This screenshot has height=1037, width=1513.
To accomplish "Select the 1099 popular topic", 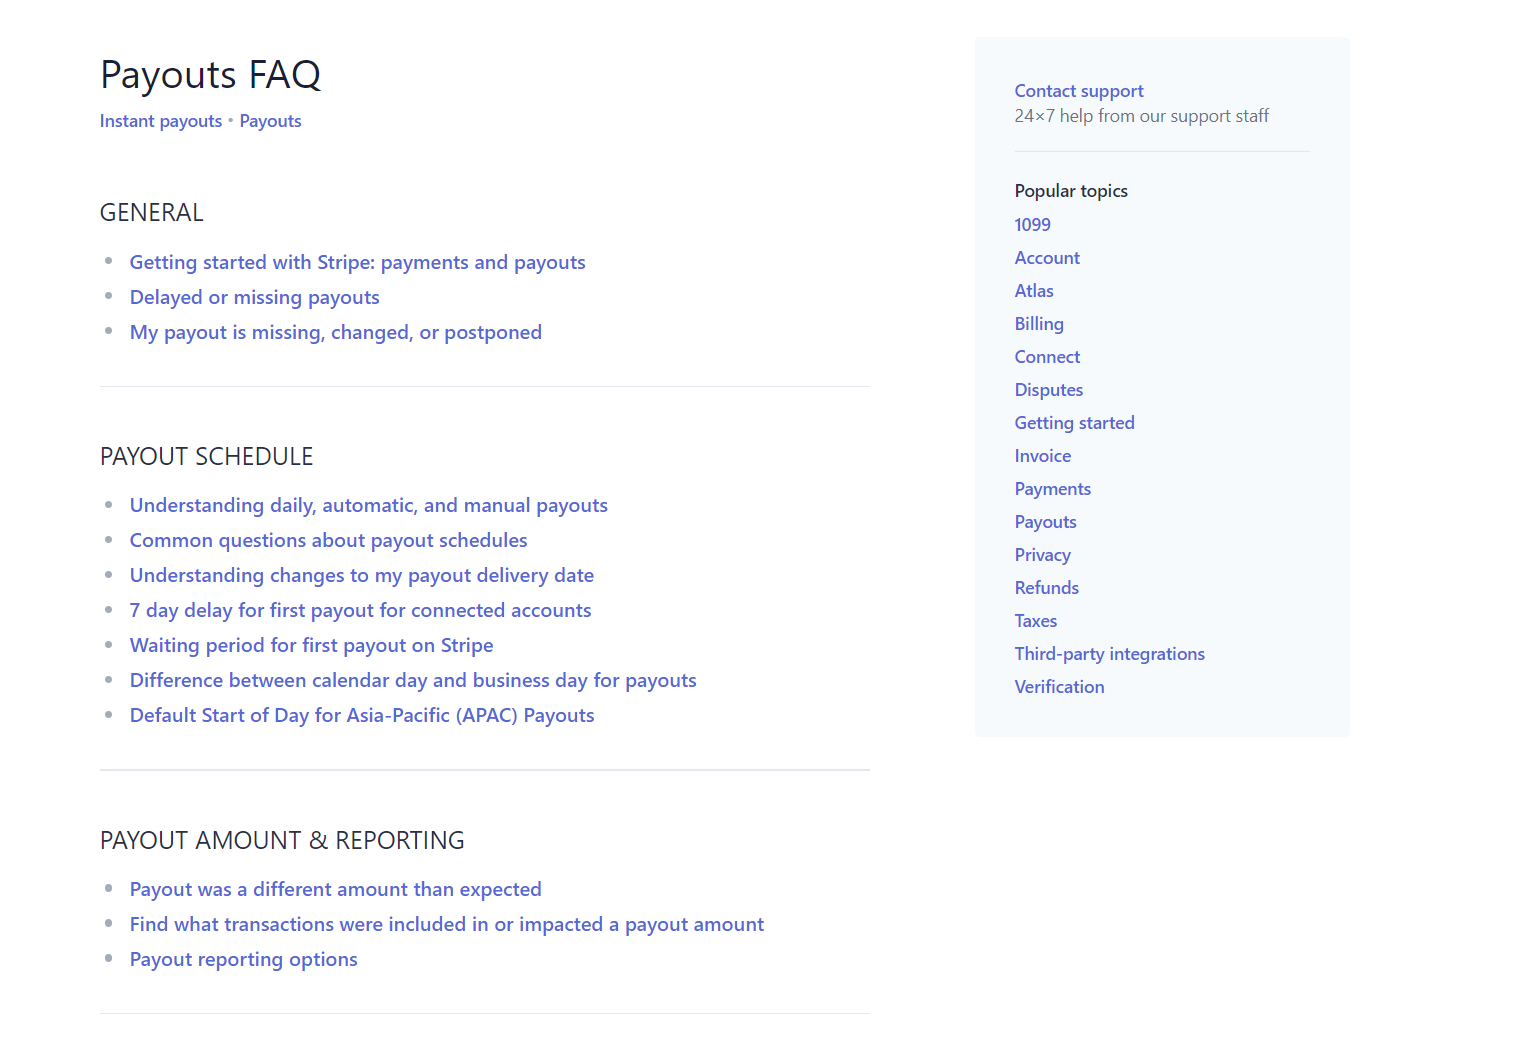I will coord(1032,225).
